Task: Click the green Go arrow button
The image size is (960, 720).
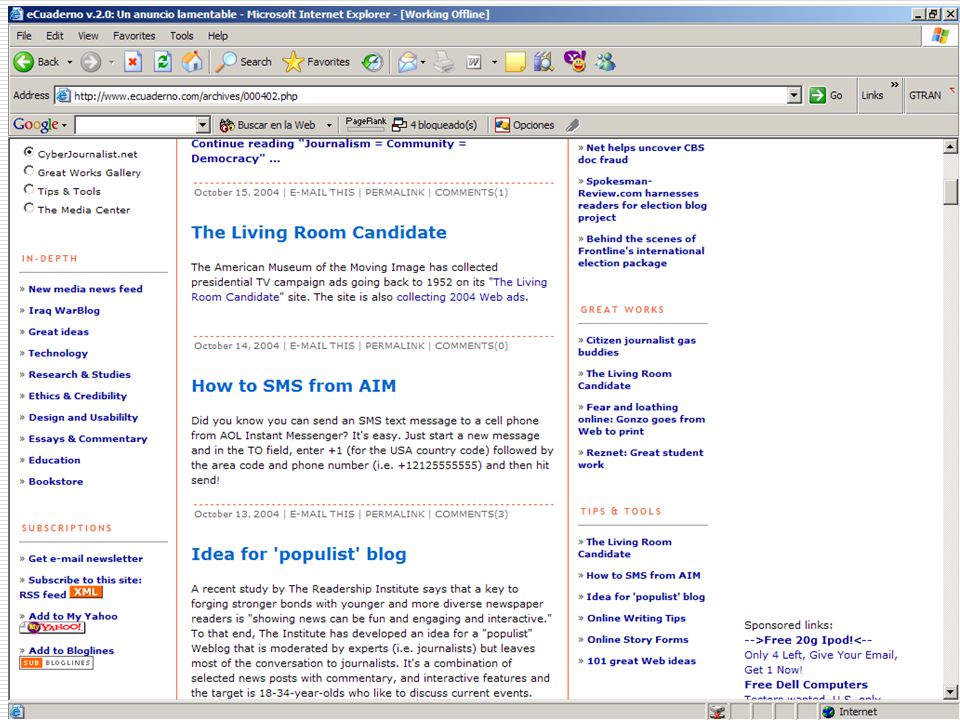Action: [817, 96]
